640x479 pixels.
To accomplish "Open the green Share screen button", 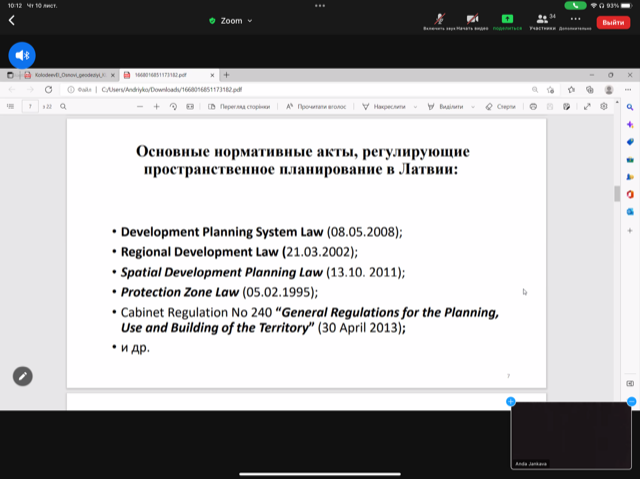I will pyautogui.click(x=507, y=22).
